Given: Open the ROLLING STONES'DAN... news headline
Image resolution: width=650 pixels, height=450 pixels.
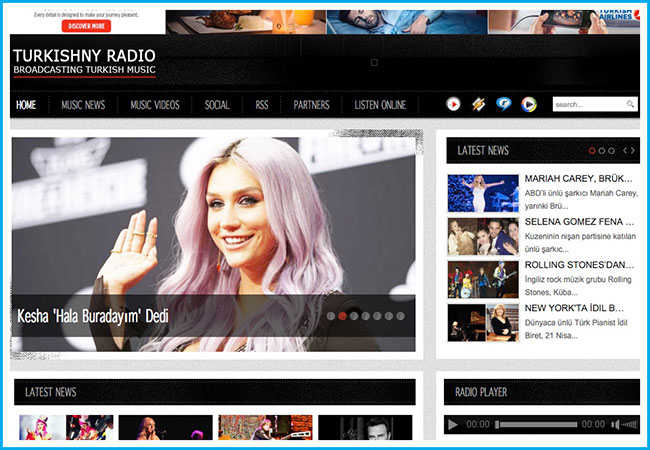Looking at the screenshot, I should coord(579,265).
